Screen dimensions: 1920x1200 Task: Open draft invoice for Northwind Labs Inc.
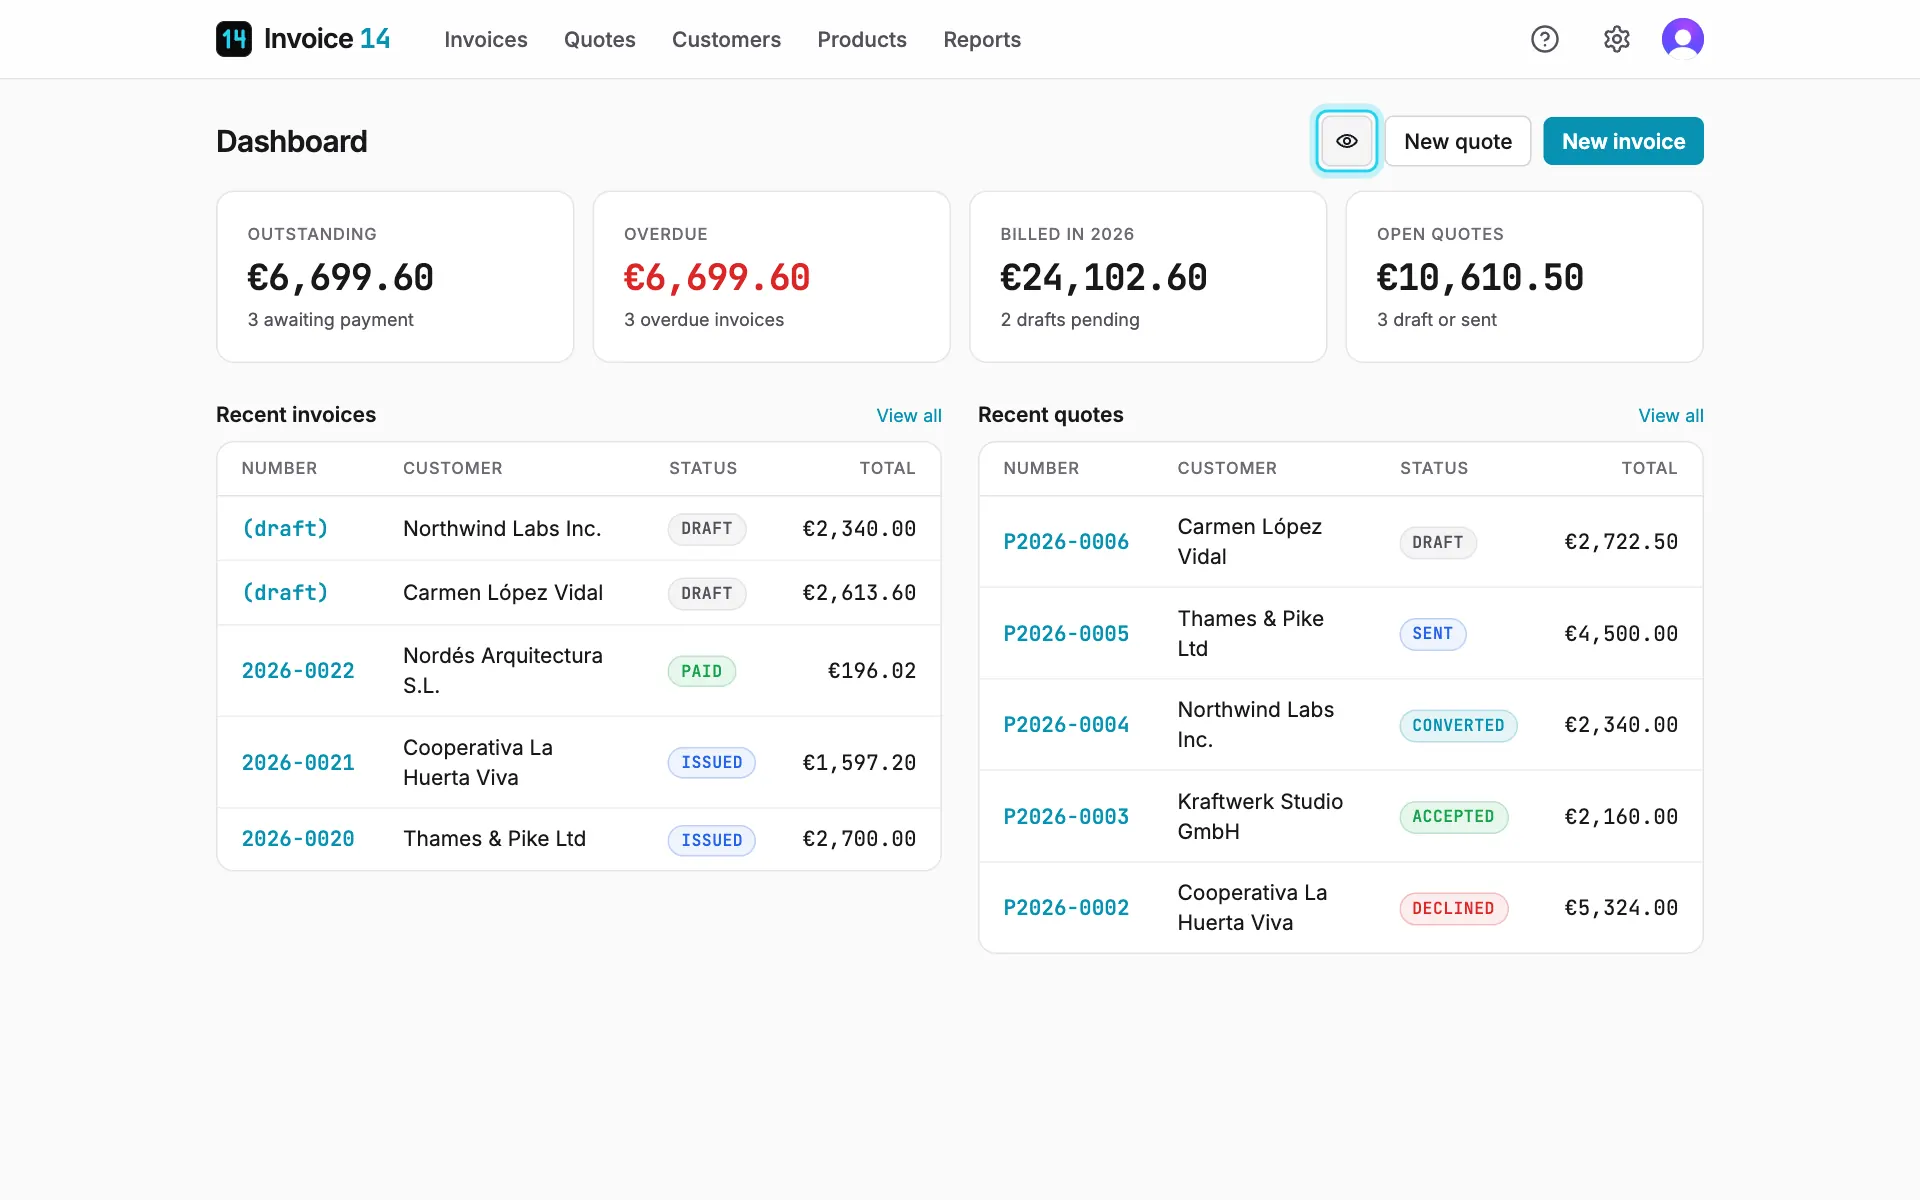click(285, 528)
